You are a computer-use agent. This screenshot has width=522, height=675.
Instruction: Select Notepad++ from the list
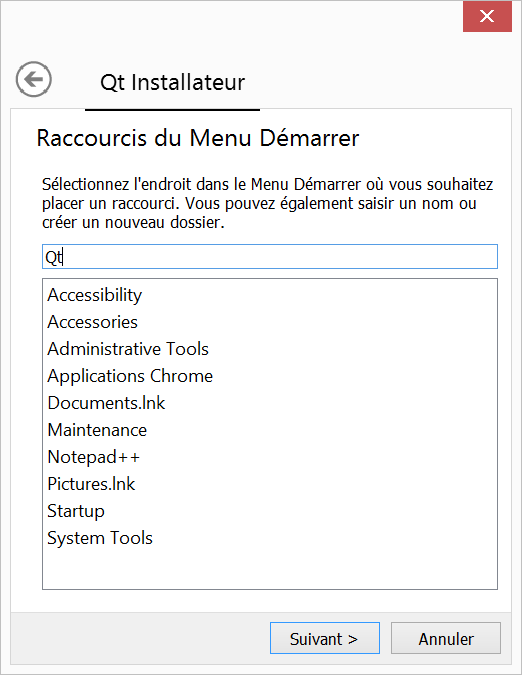click(x=94, y=457)
